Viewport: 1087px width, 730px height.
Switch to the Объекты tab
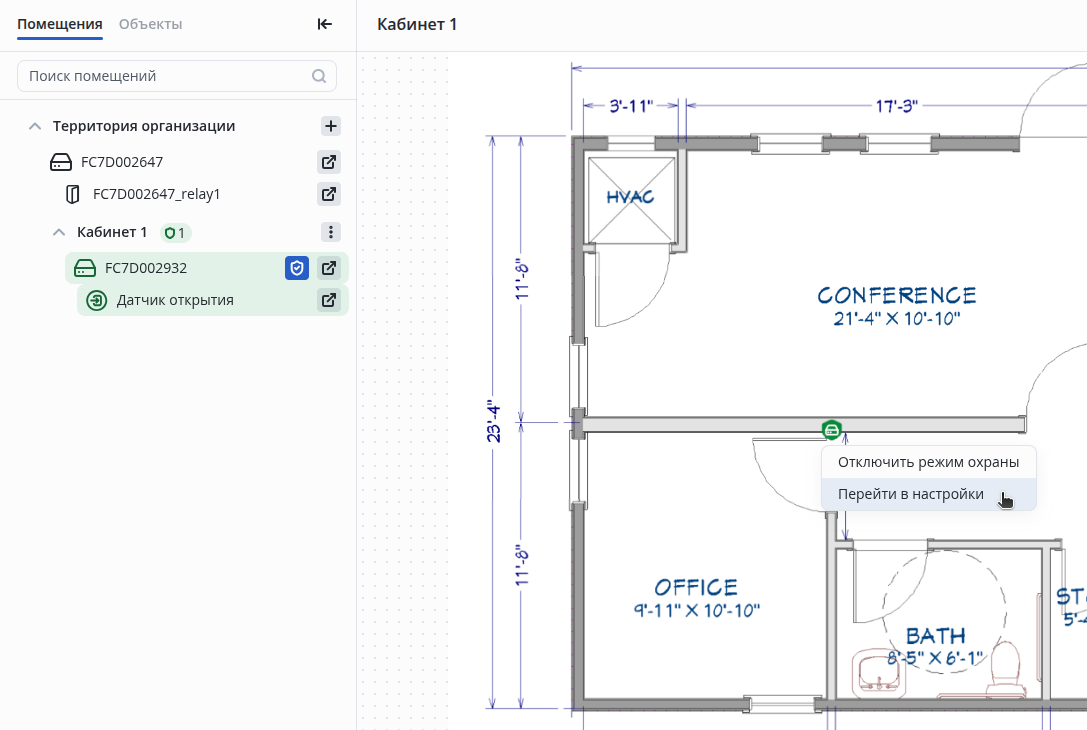point(150,24)
